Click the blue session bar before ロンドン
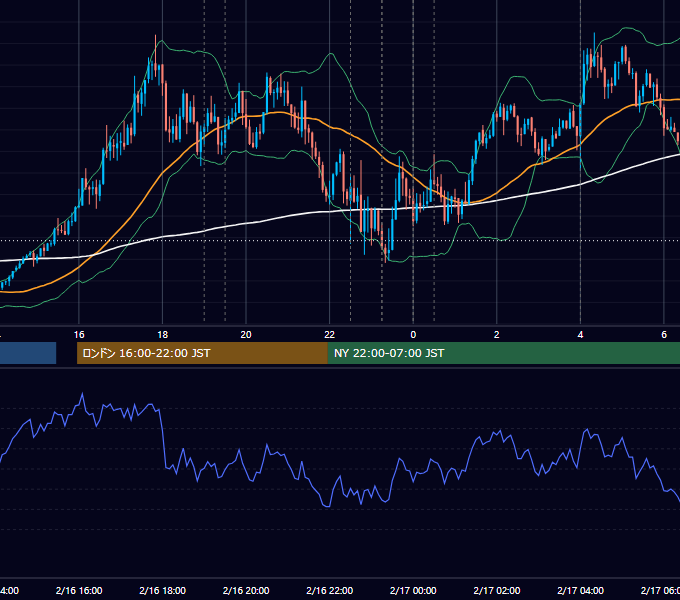The width and height of the screenshot is (680, 600). pos(28,353)
